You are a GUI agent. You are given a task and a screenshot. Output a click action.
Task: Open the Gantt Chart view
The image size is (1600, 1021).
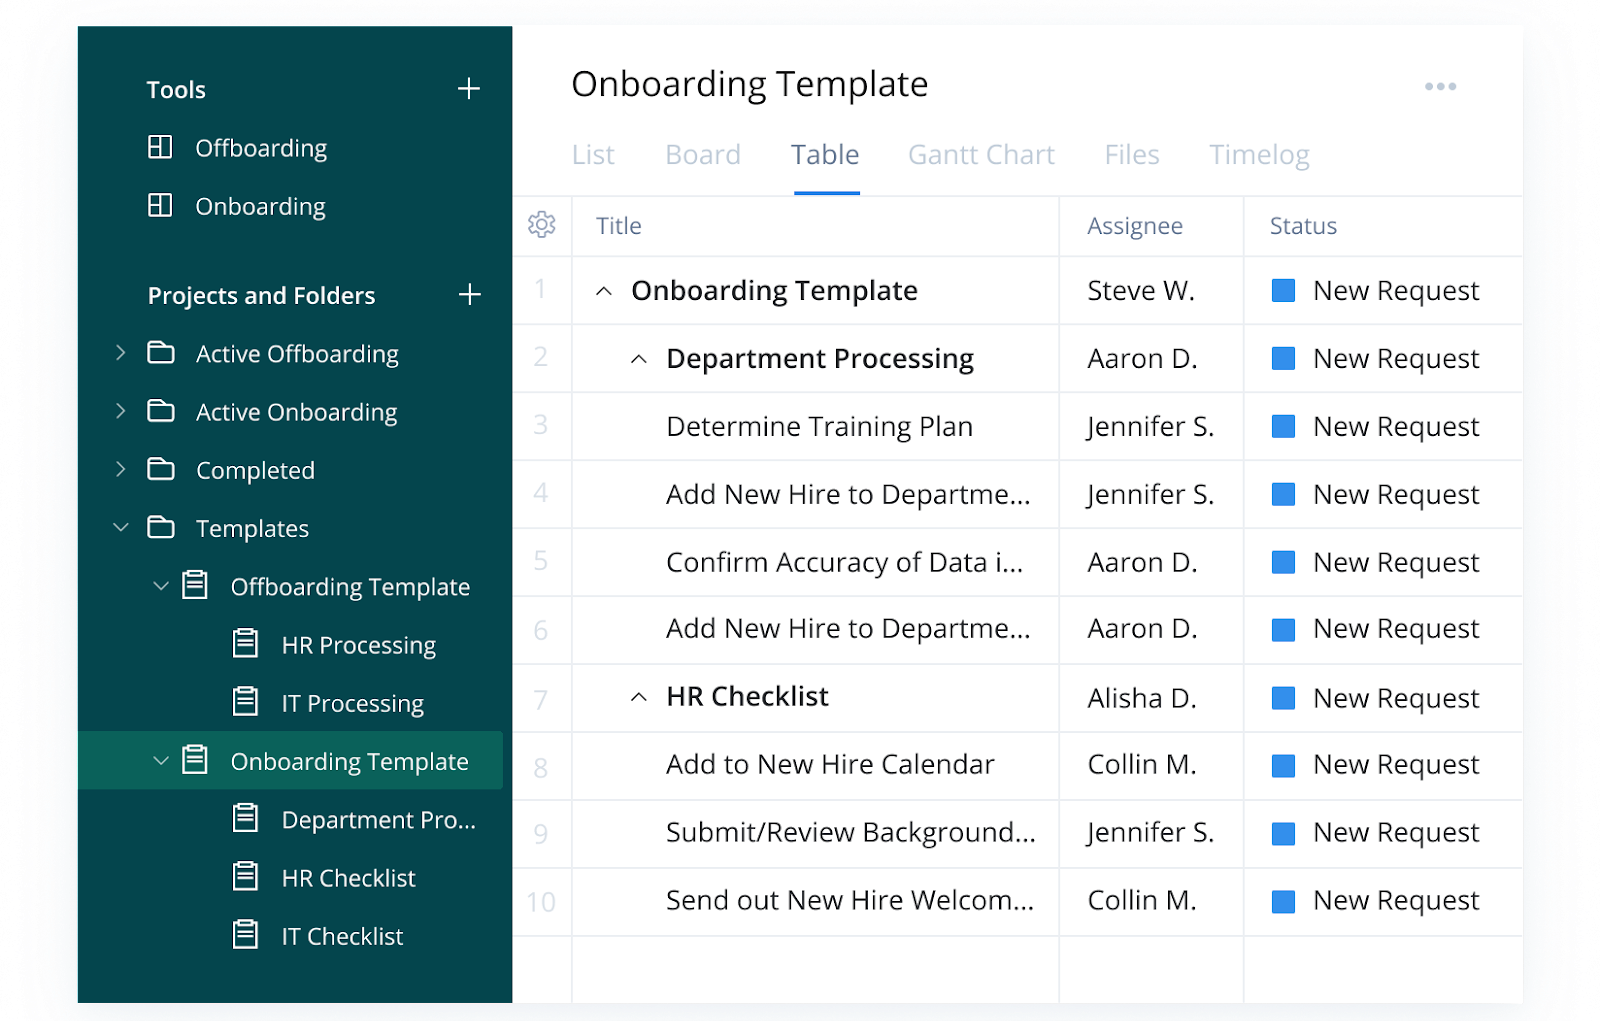click(981, 154)
